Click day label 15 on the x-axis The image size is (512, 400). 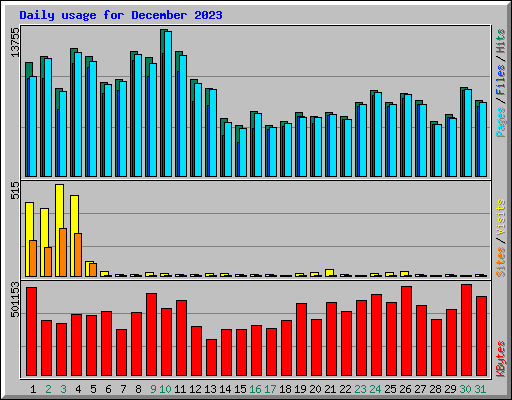240,389
